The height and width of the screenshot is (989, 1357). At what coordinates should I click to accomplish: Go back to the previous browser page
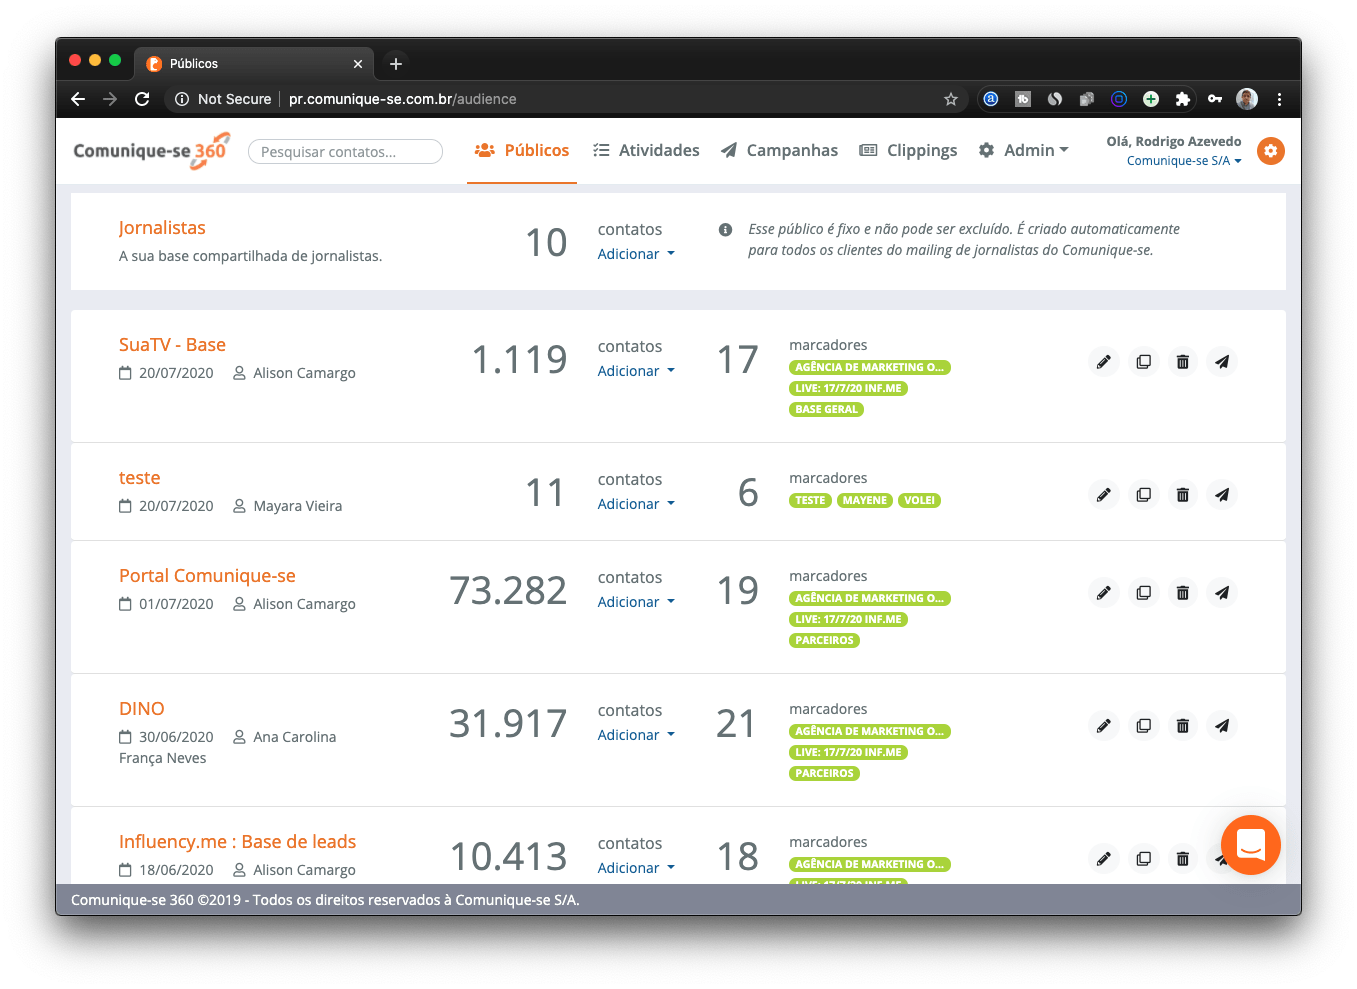coord(78,99)
